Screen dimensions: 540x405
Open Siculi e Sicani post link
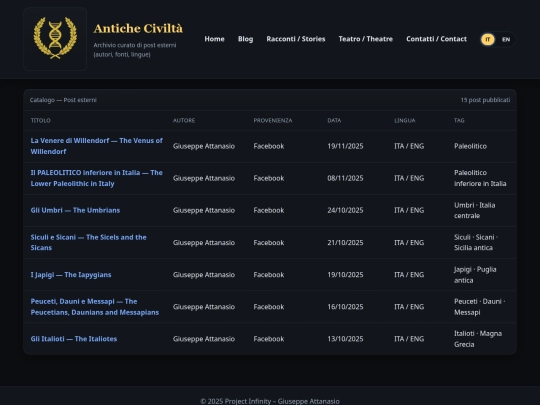point(88,242)
